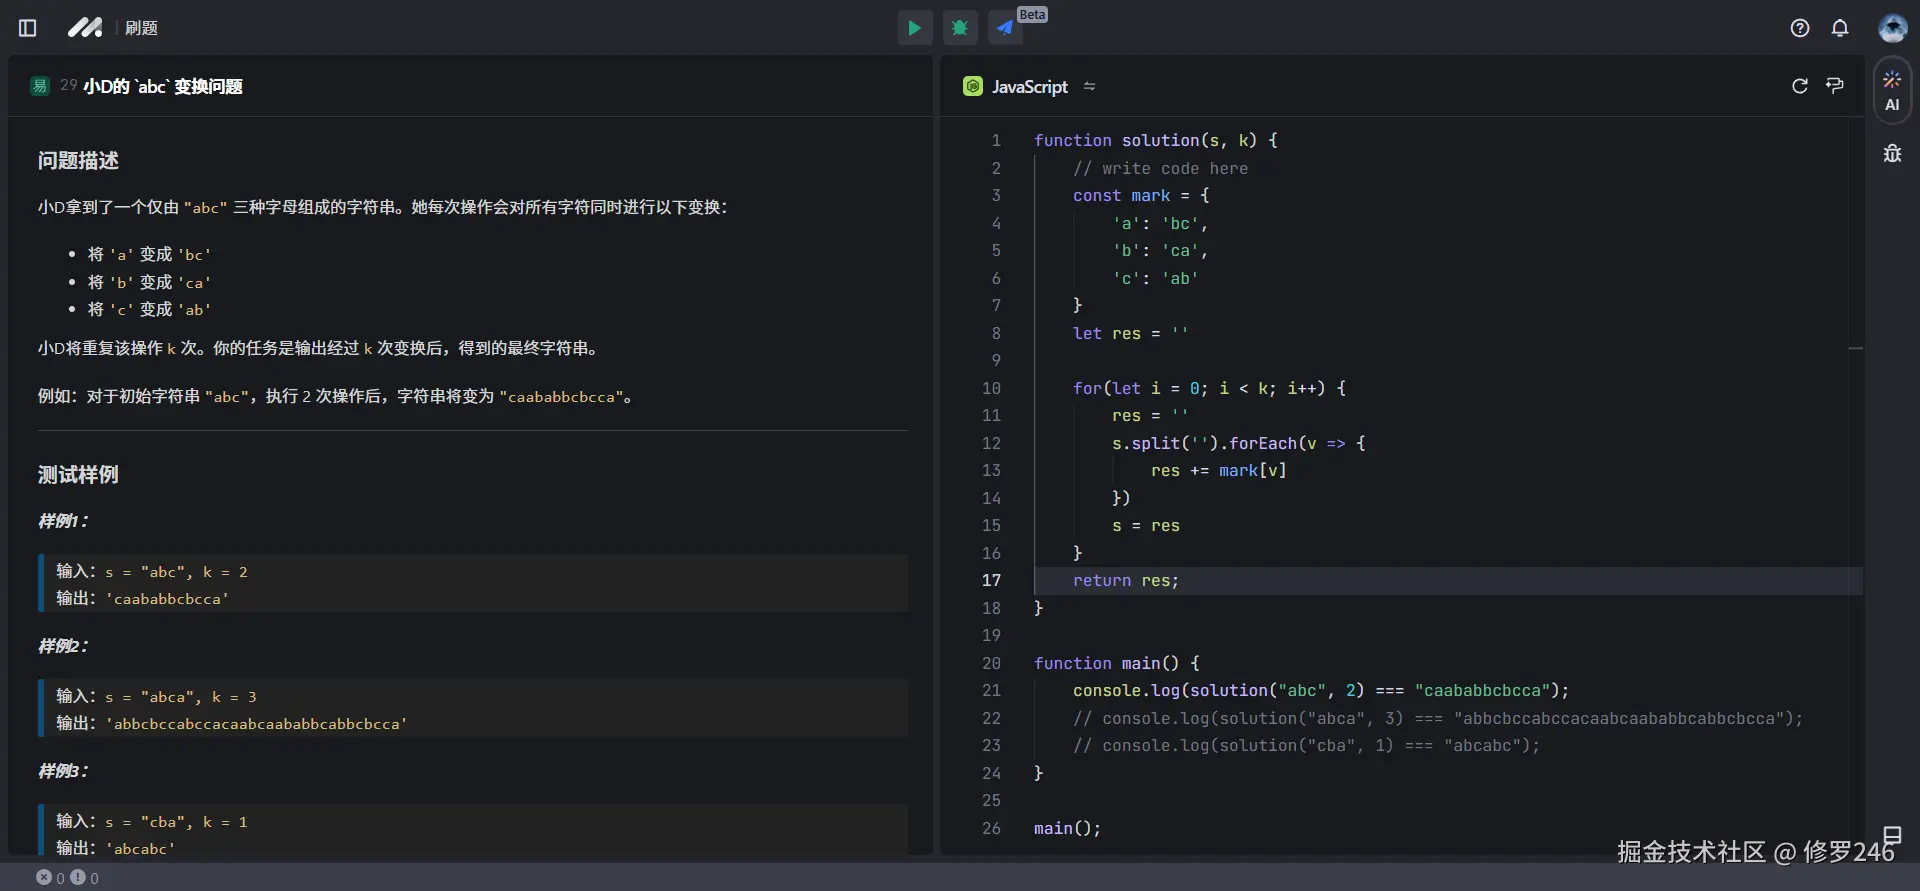Reset the code with the refresh icon

1800,86
